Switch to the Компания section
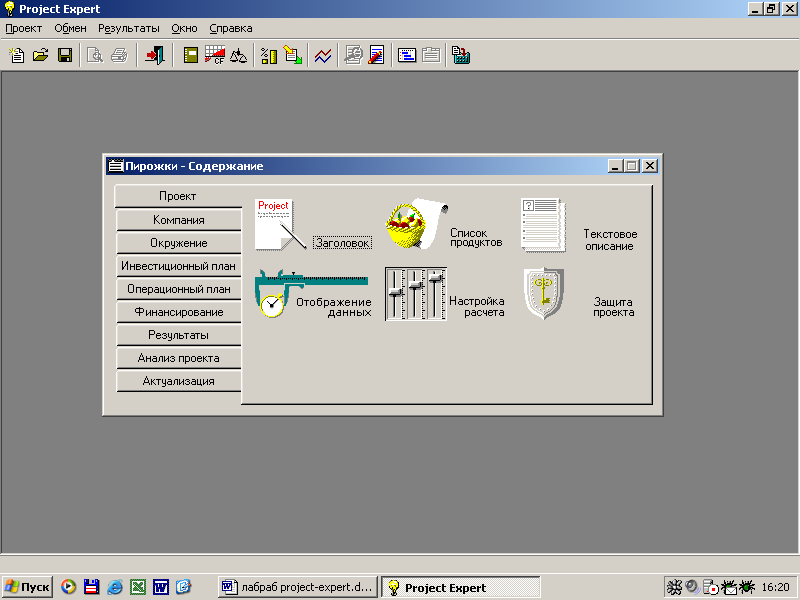Image resolution: width=800 pixels, height=600 pixels. (179, 220)
